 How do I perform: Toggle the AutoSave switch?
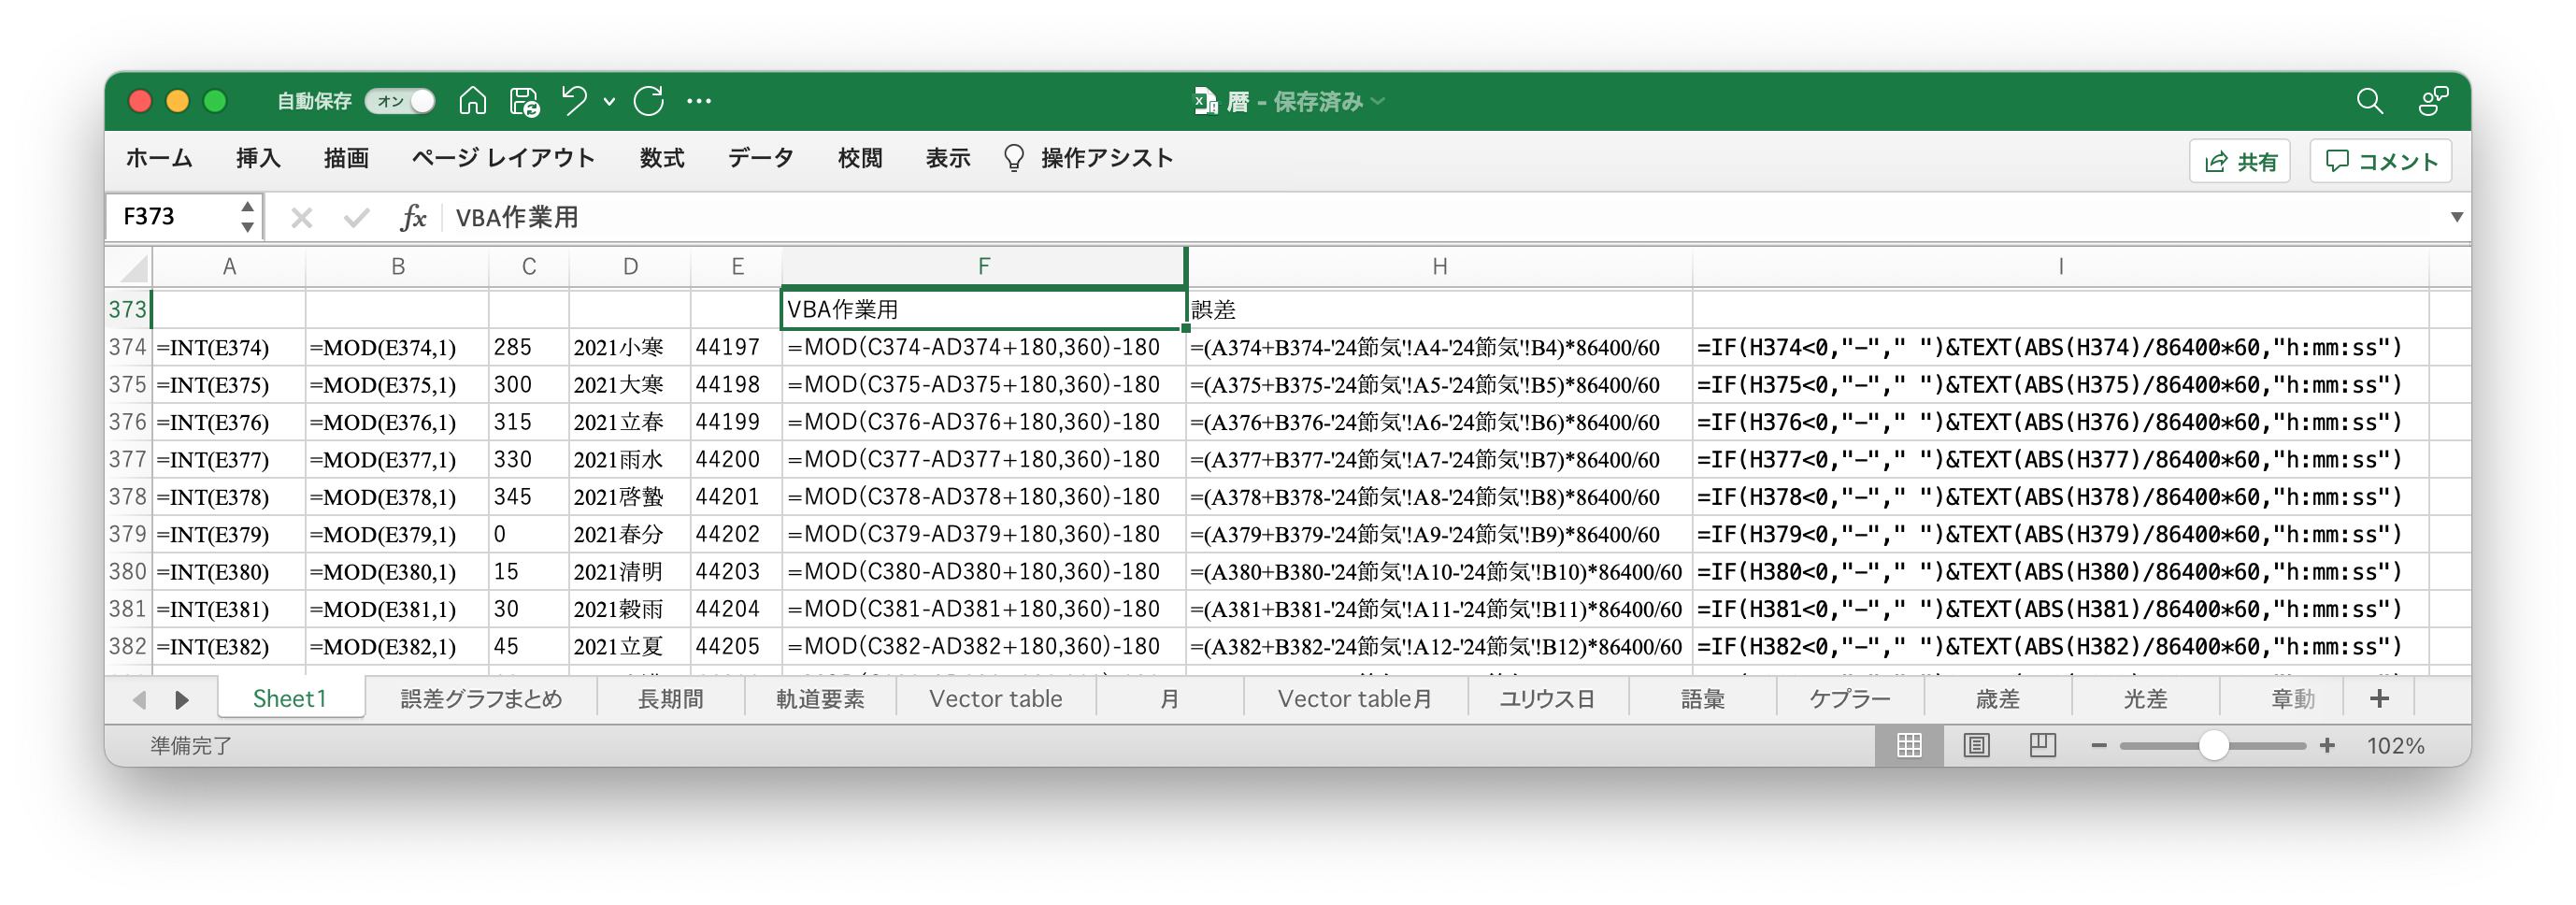400,101
